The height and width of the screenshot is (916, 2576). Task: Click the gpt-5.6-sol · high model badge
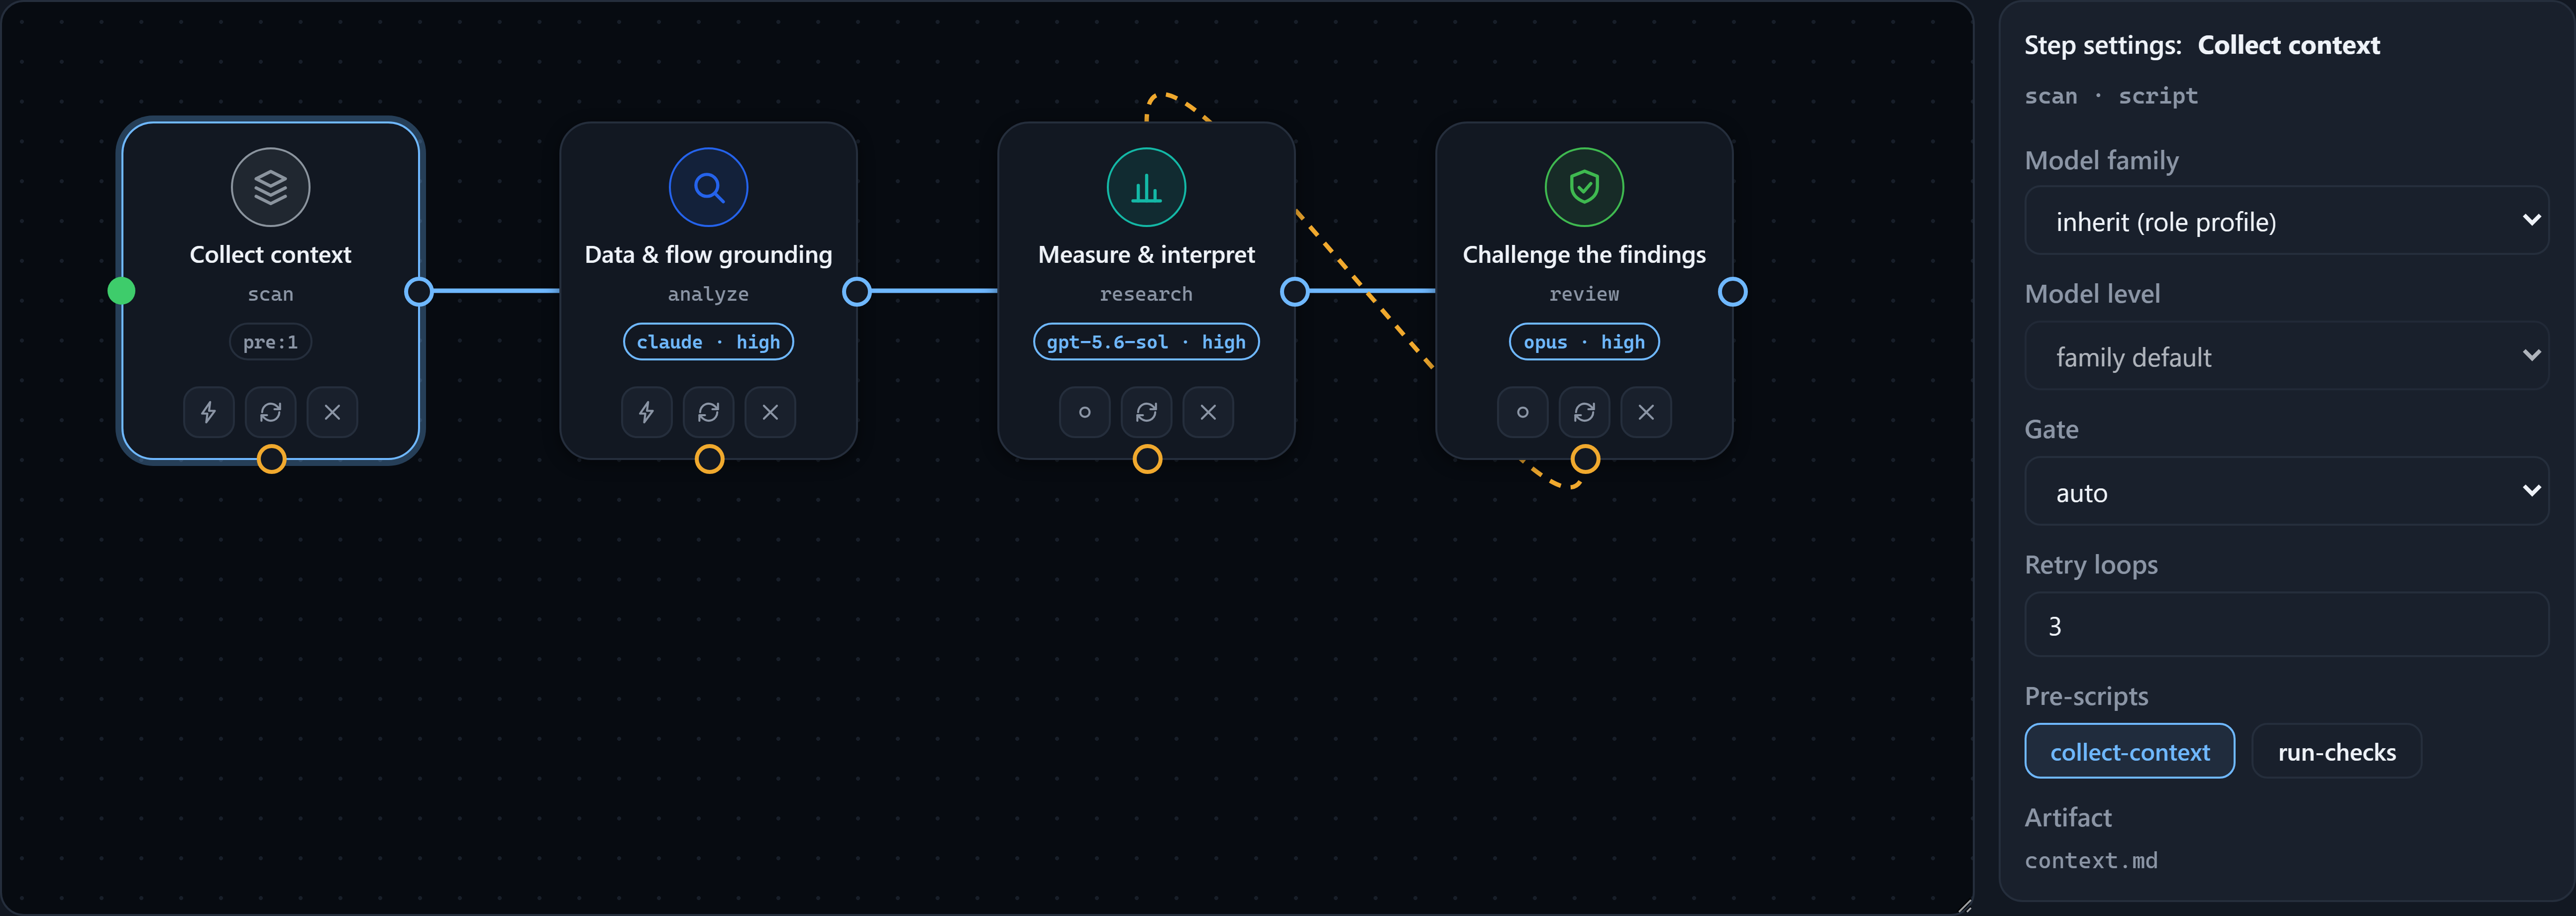[1146, 342]
